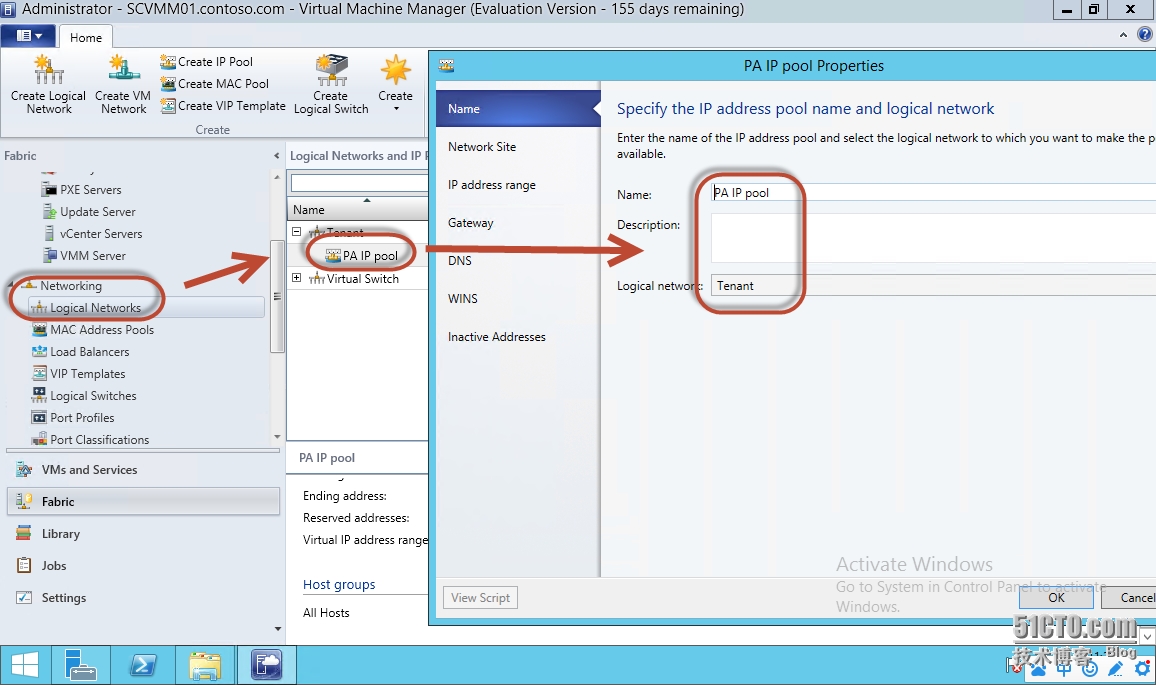The width and height of the screenshot is (1156, 685).
Task: Select vCenter Servers in Fabric tree
Action: (x=100, y=234)
